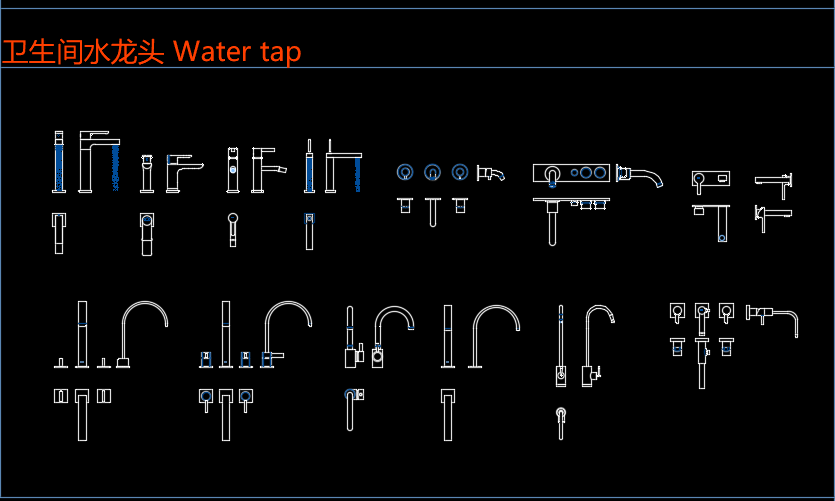Select the fourth large gooseneck spout side view
This screenshot has width=835, height=501.
tap(494, 336)
